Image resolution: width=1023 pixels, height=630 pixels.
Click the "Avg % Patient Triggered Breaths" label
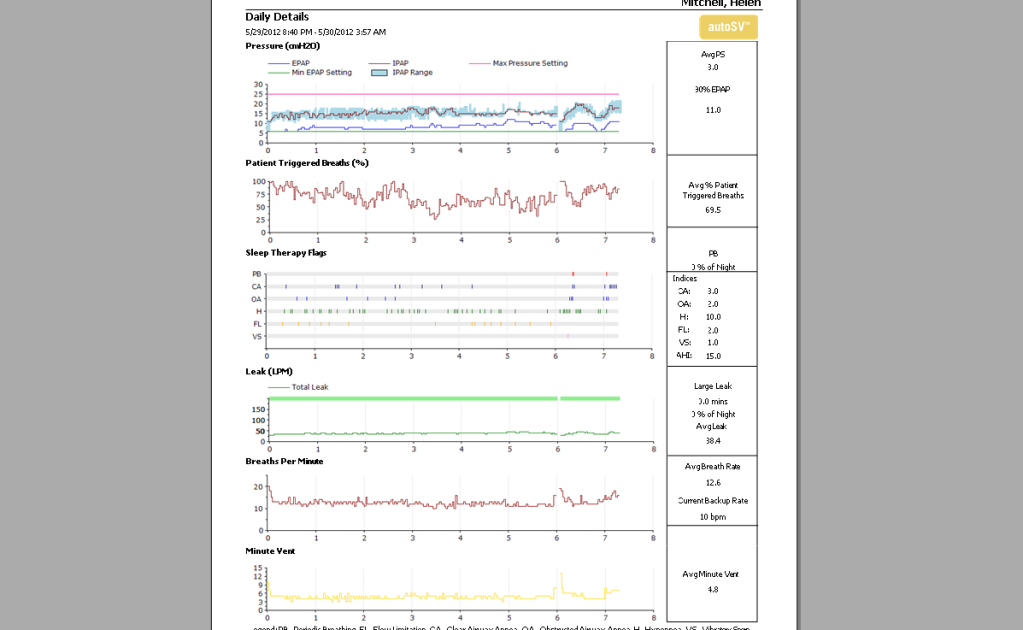coord(712,190)
